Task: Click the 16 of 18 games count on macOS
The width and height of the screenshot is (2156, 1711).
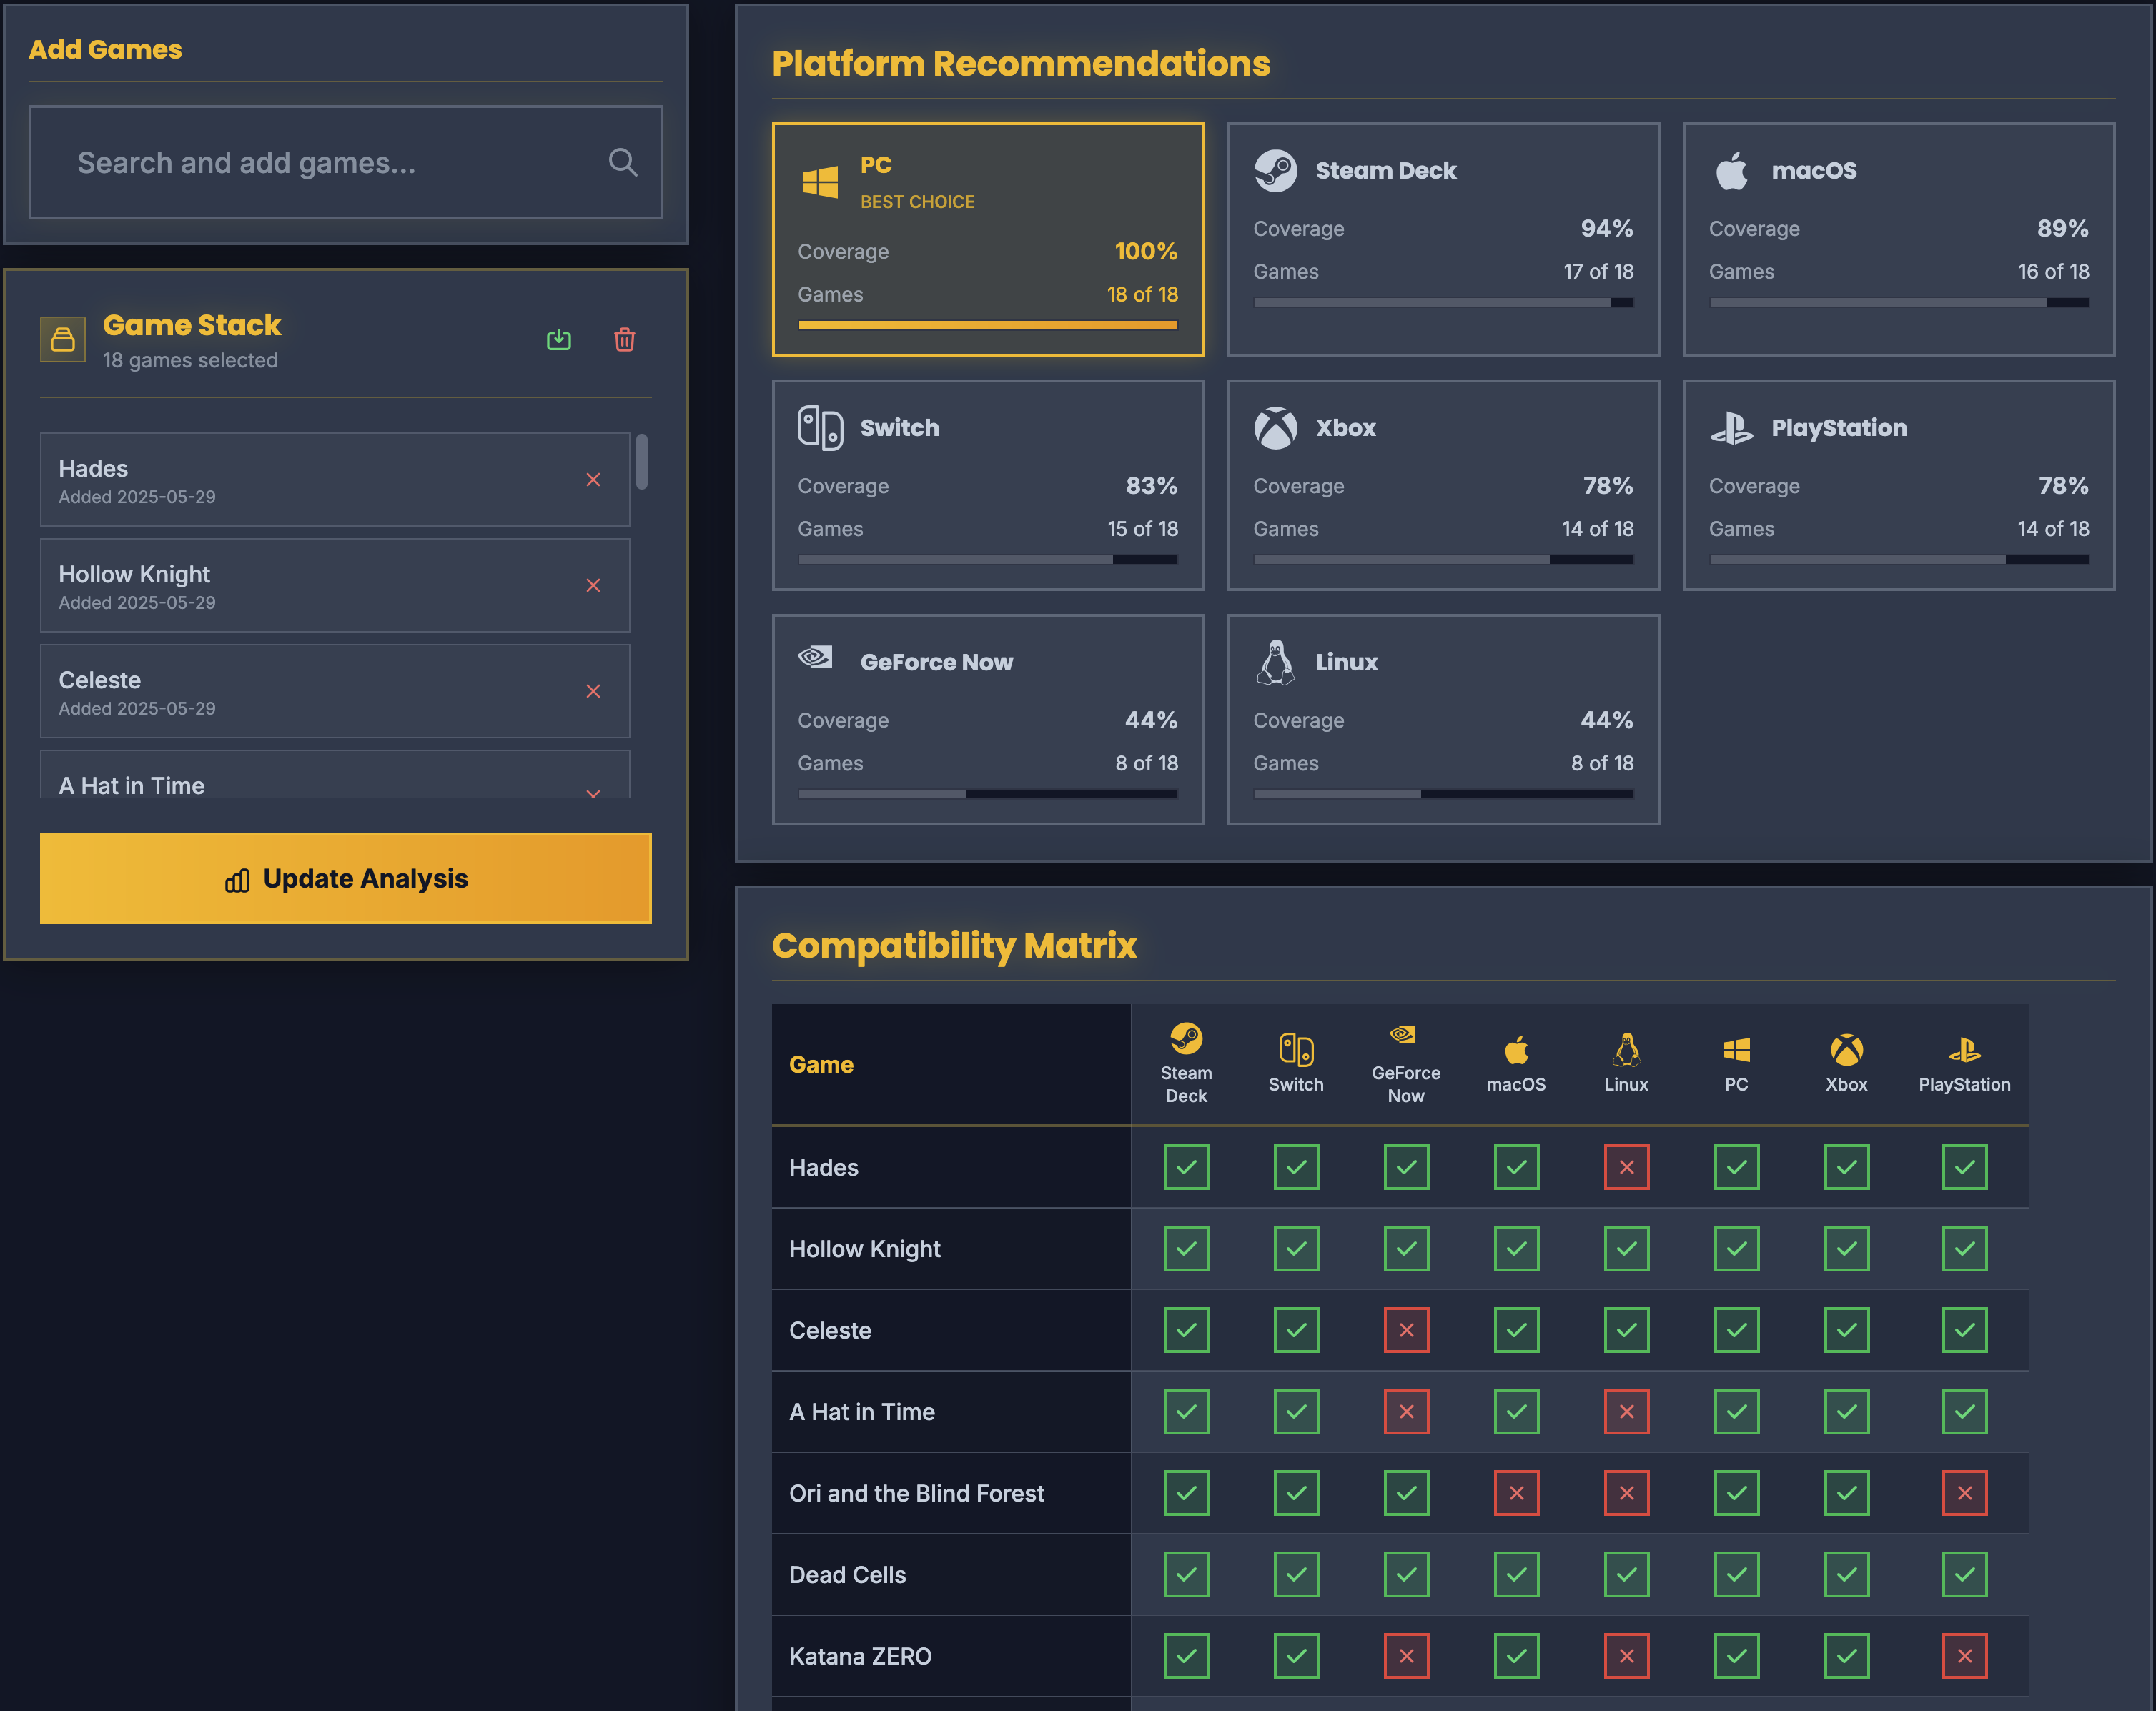Action: 2053,272
